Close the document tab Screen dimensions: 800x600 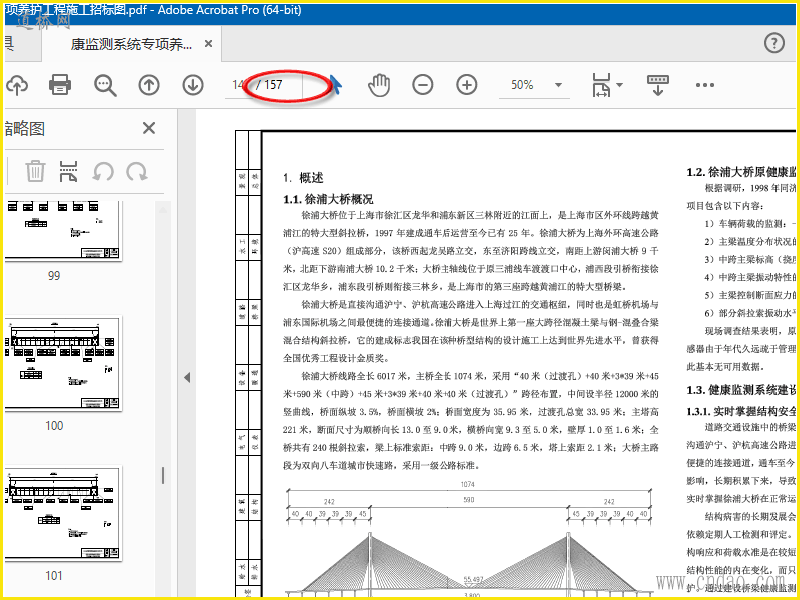[x=208, y=44]
